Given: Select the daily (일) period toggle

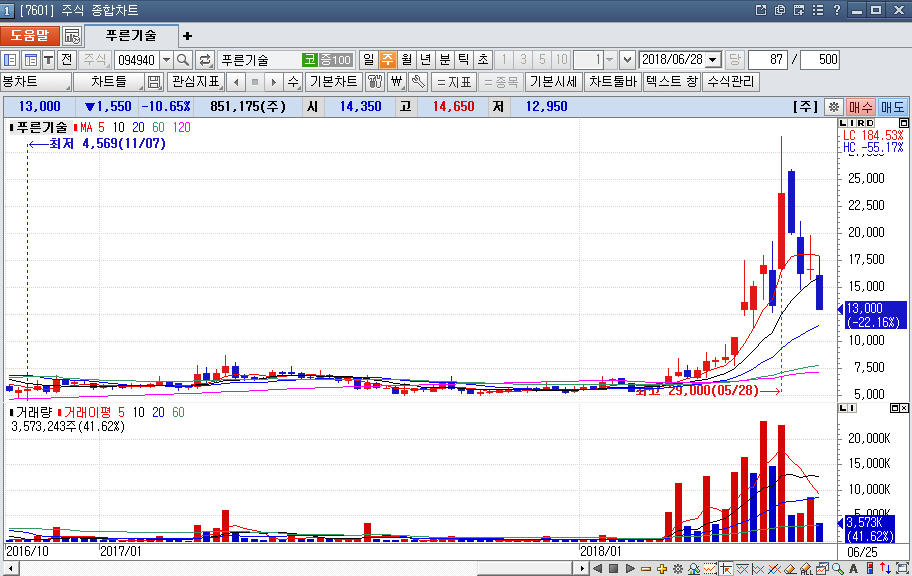Looking at the screenshot, I should (368, 60).
